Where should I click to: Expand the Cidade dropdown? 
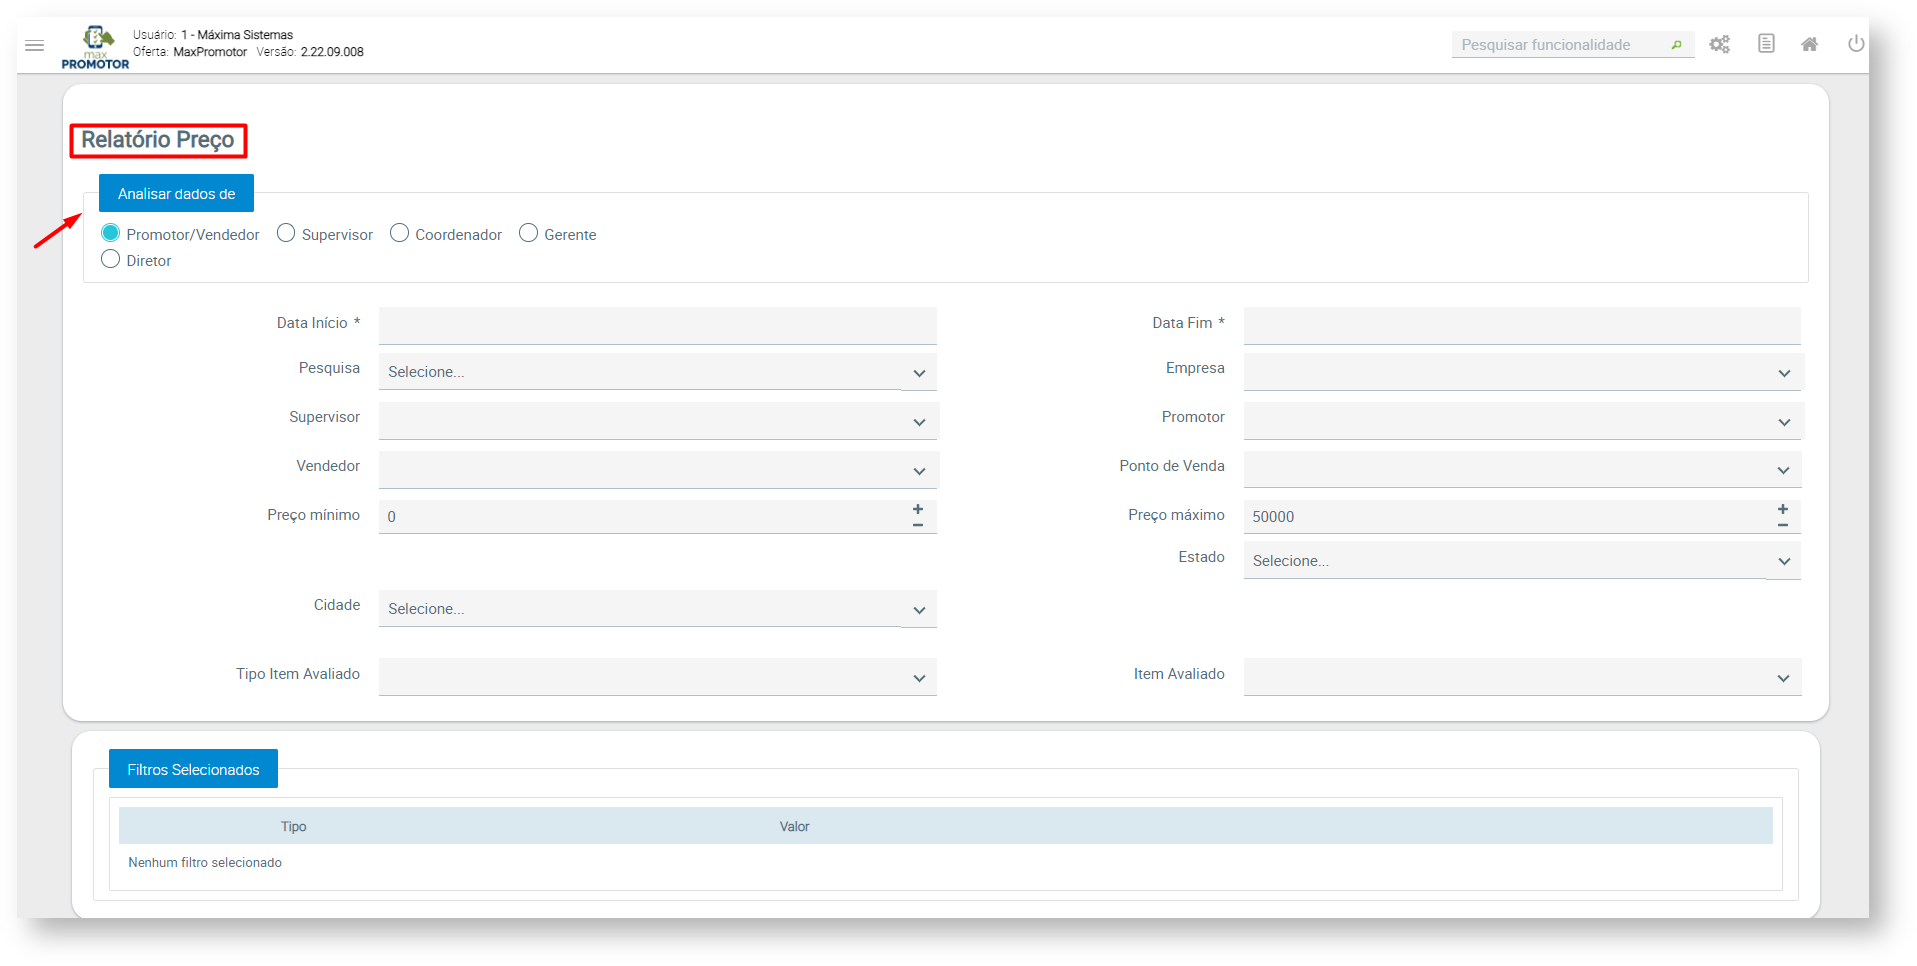pos(658,609)
